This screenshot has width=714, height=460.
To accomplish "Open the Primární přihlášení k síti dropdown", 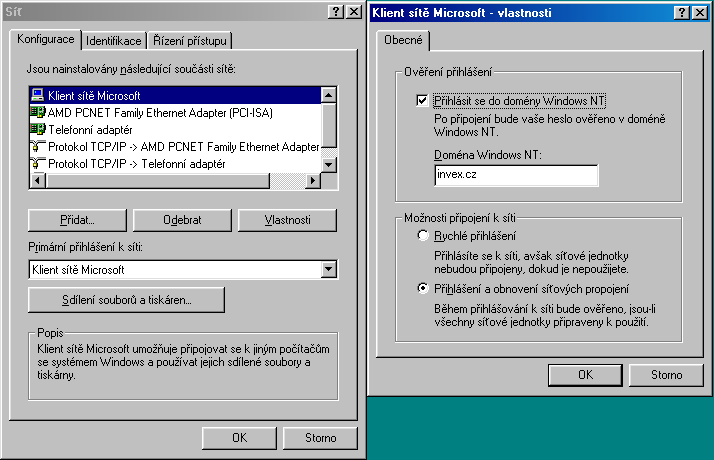I will tap(328, 269).
